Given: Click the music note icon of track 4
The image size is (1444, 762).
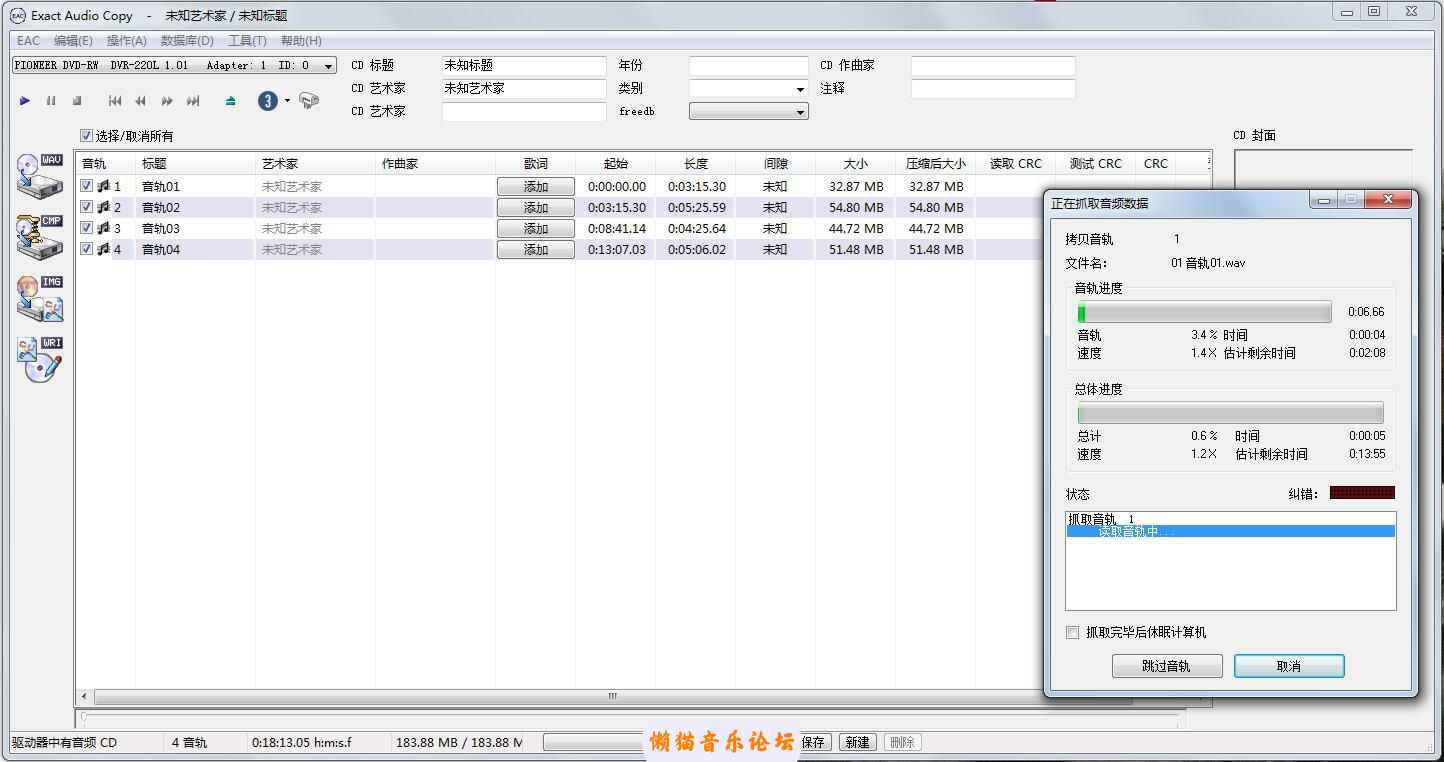Looking at the screenshot, I should click(103, 249).
